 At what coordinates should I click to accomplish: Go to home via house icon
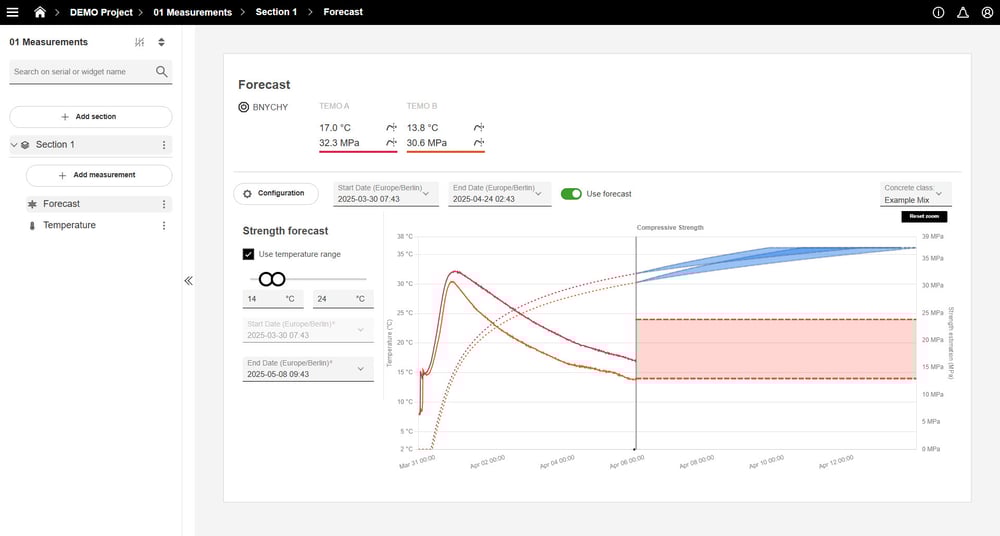[x=40, y=12]
